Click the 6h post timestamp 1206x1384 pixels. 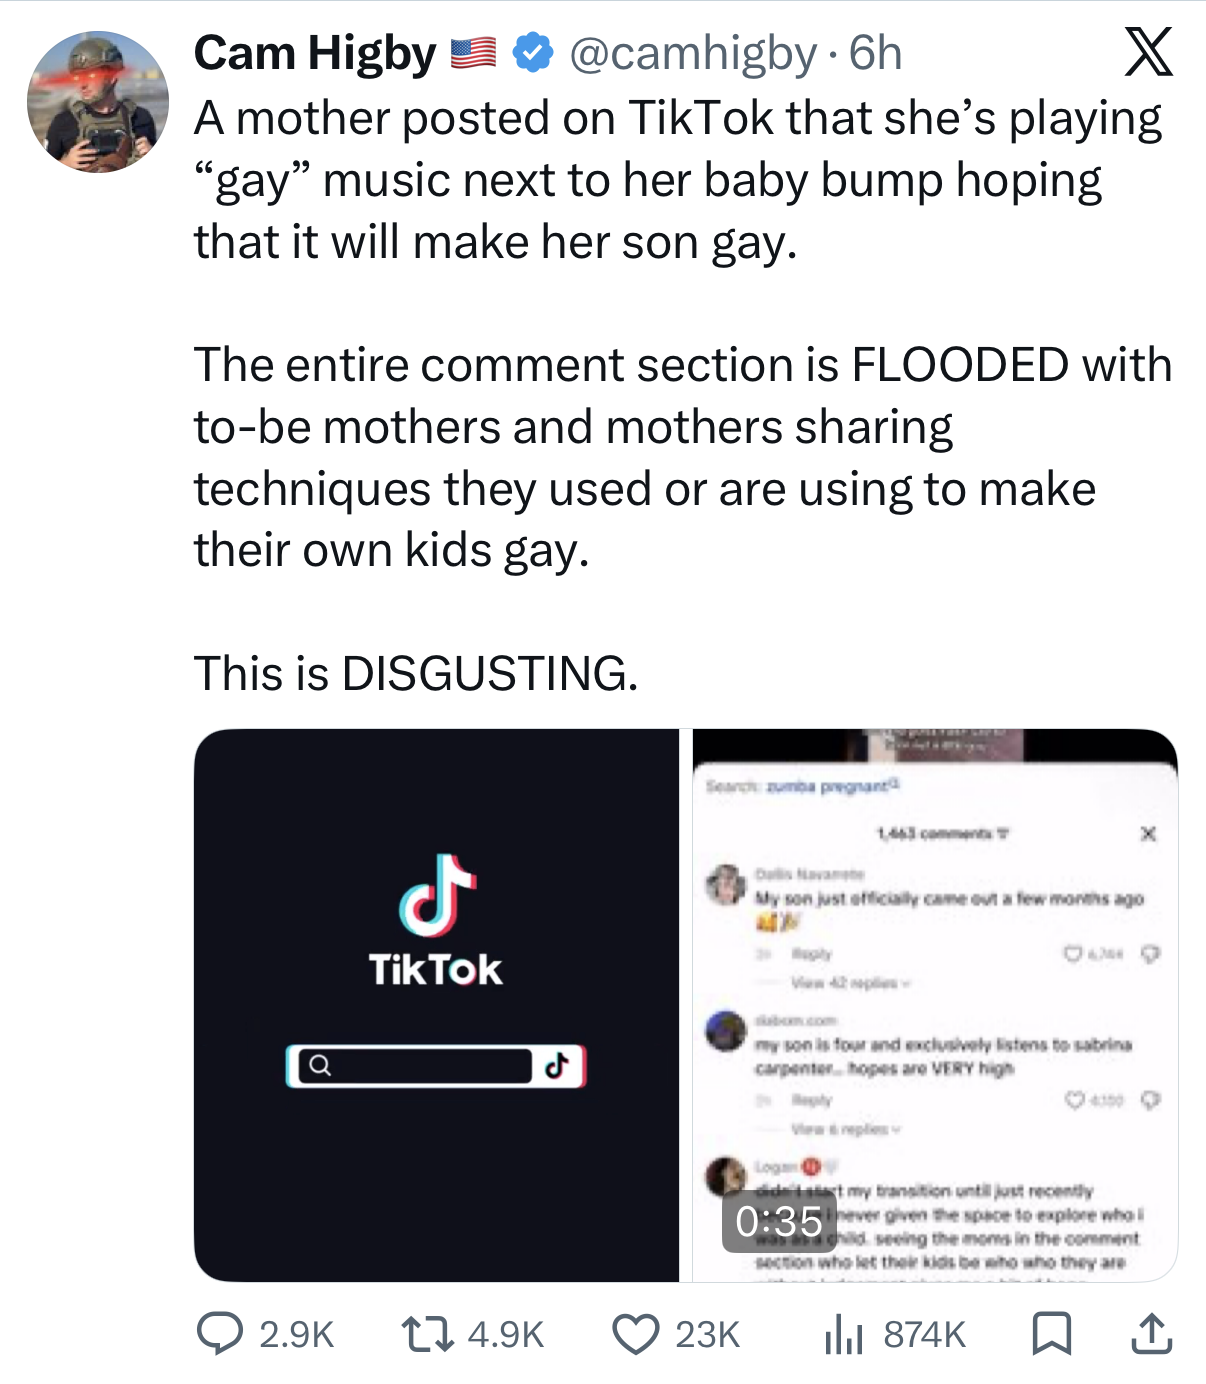pyautogui.click(x=876, y=53)
